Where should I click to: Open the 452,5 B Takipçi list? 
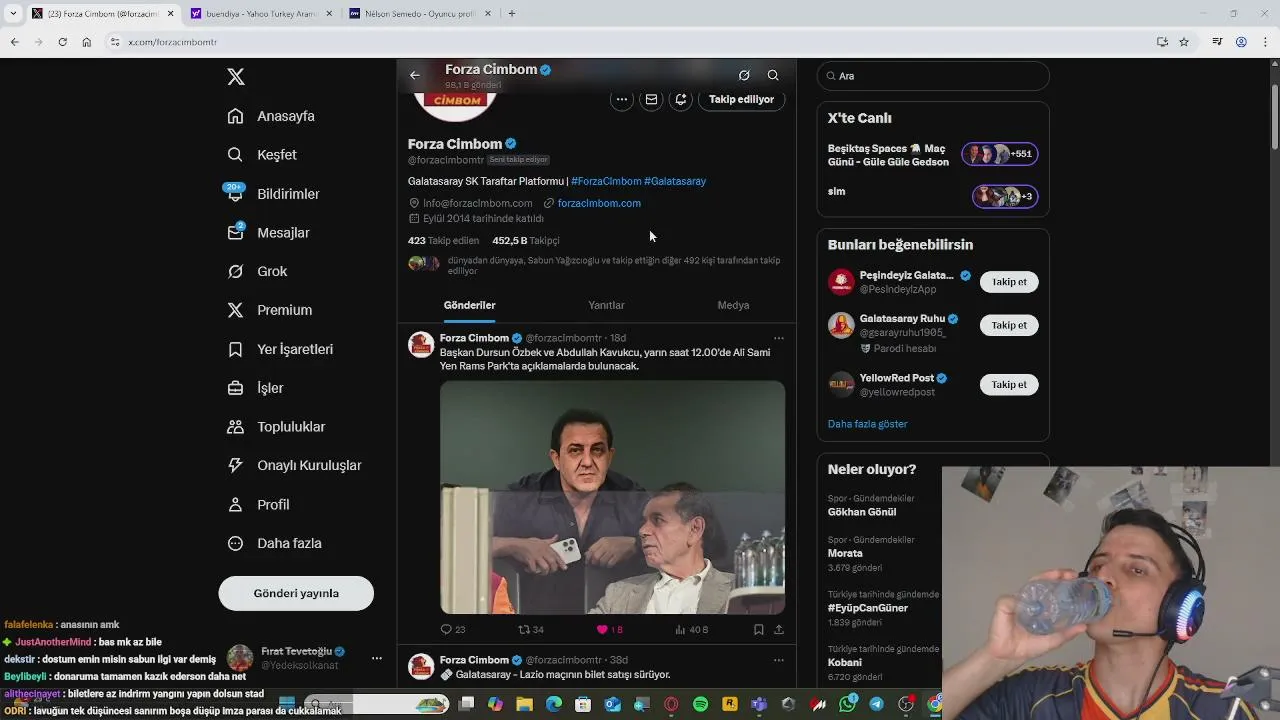[526, 240]
